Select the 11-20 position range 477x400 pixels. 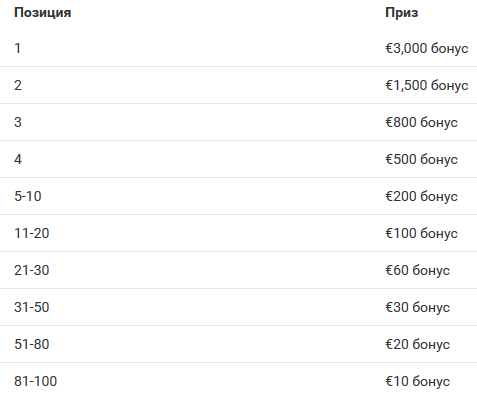(32, 233)
